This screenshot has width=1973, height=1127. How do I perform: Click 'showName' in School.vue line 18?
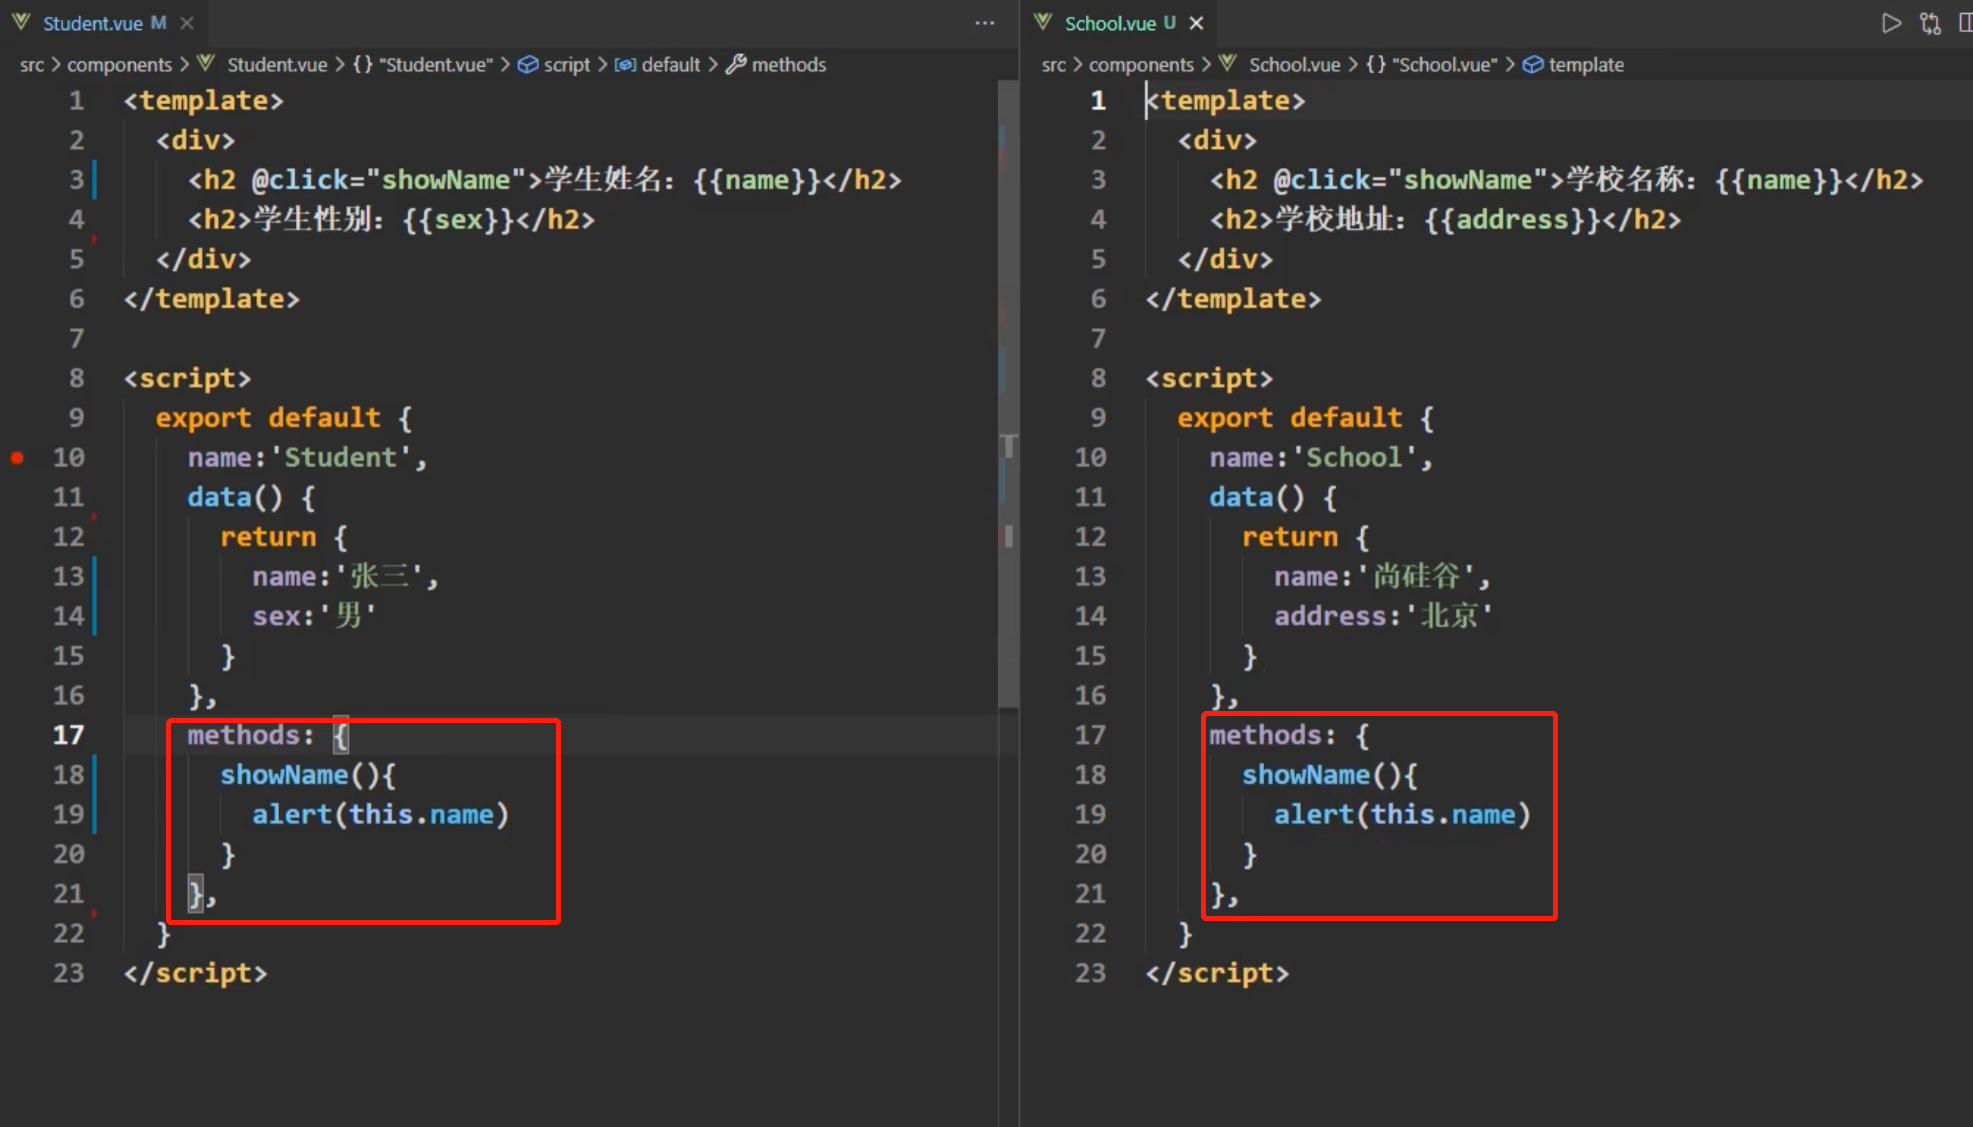1306,775
